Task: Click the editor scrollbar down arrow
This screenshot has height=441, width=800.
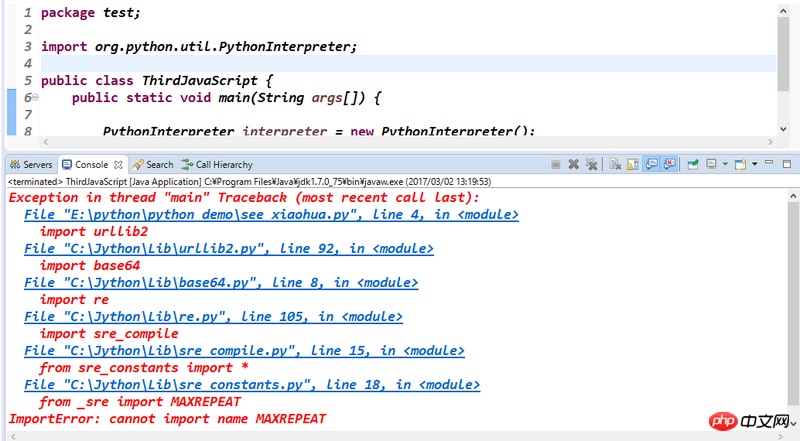Action: 783,130
